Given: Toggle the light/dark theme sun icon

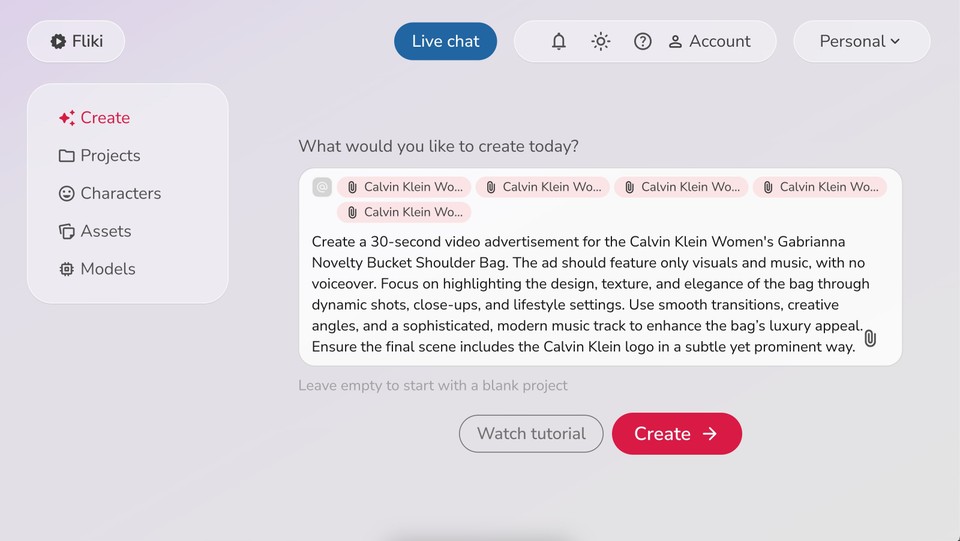Looking at the screenshot, I should click(x=600, y=41).
